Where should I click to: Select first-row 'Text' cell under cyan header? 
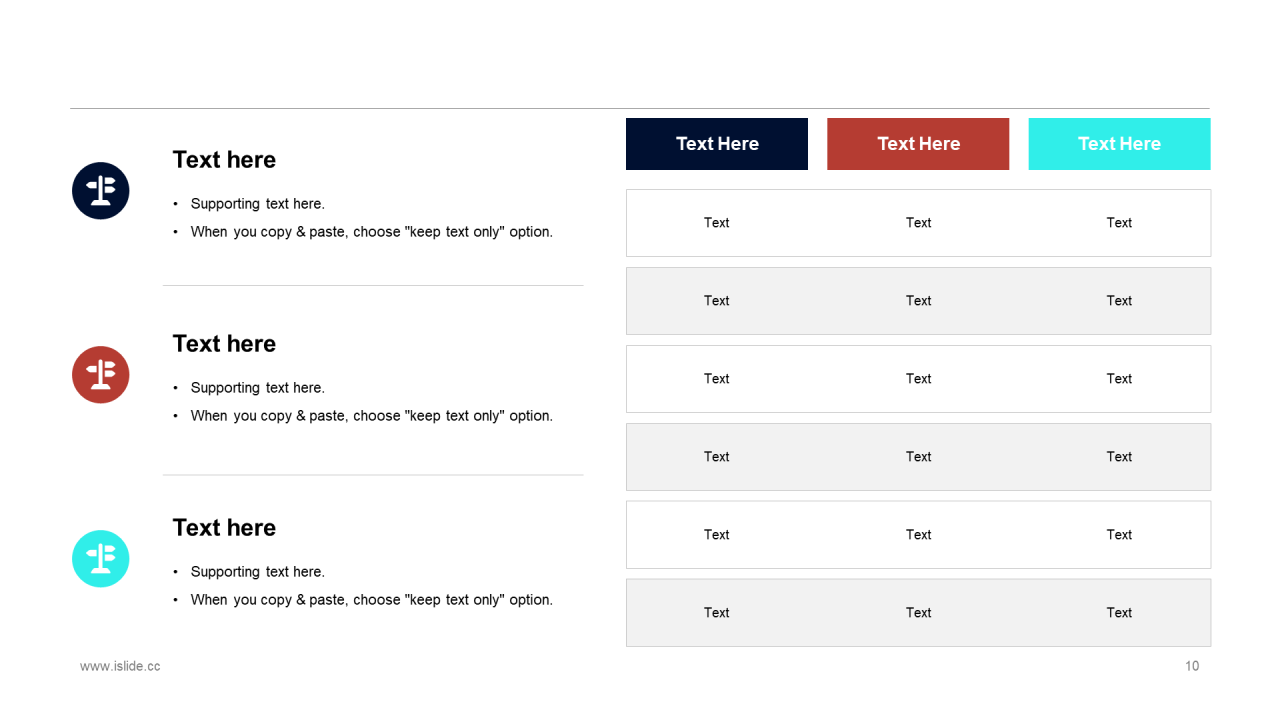coord(1119,223)
